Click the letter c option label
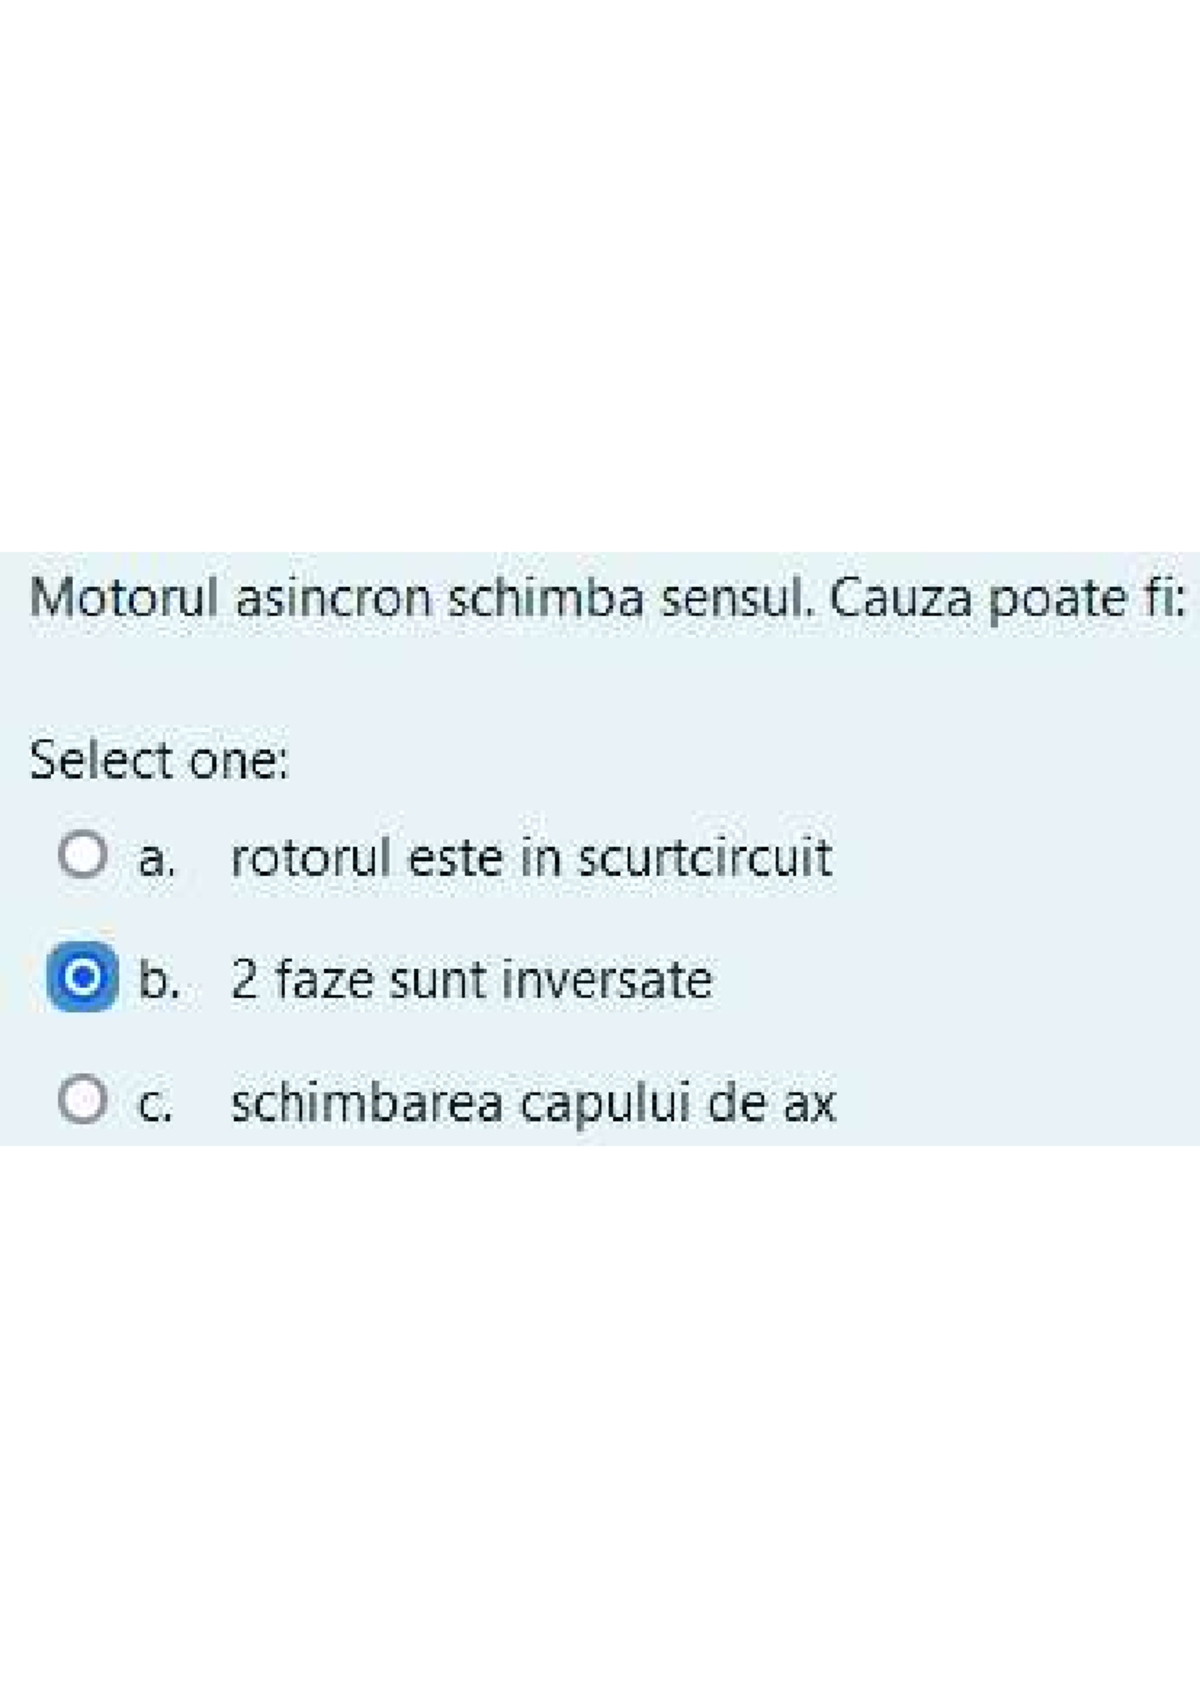The image size is (1200, 1698). pyautogui.click(x=152, y=1103)
